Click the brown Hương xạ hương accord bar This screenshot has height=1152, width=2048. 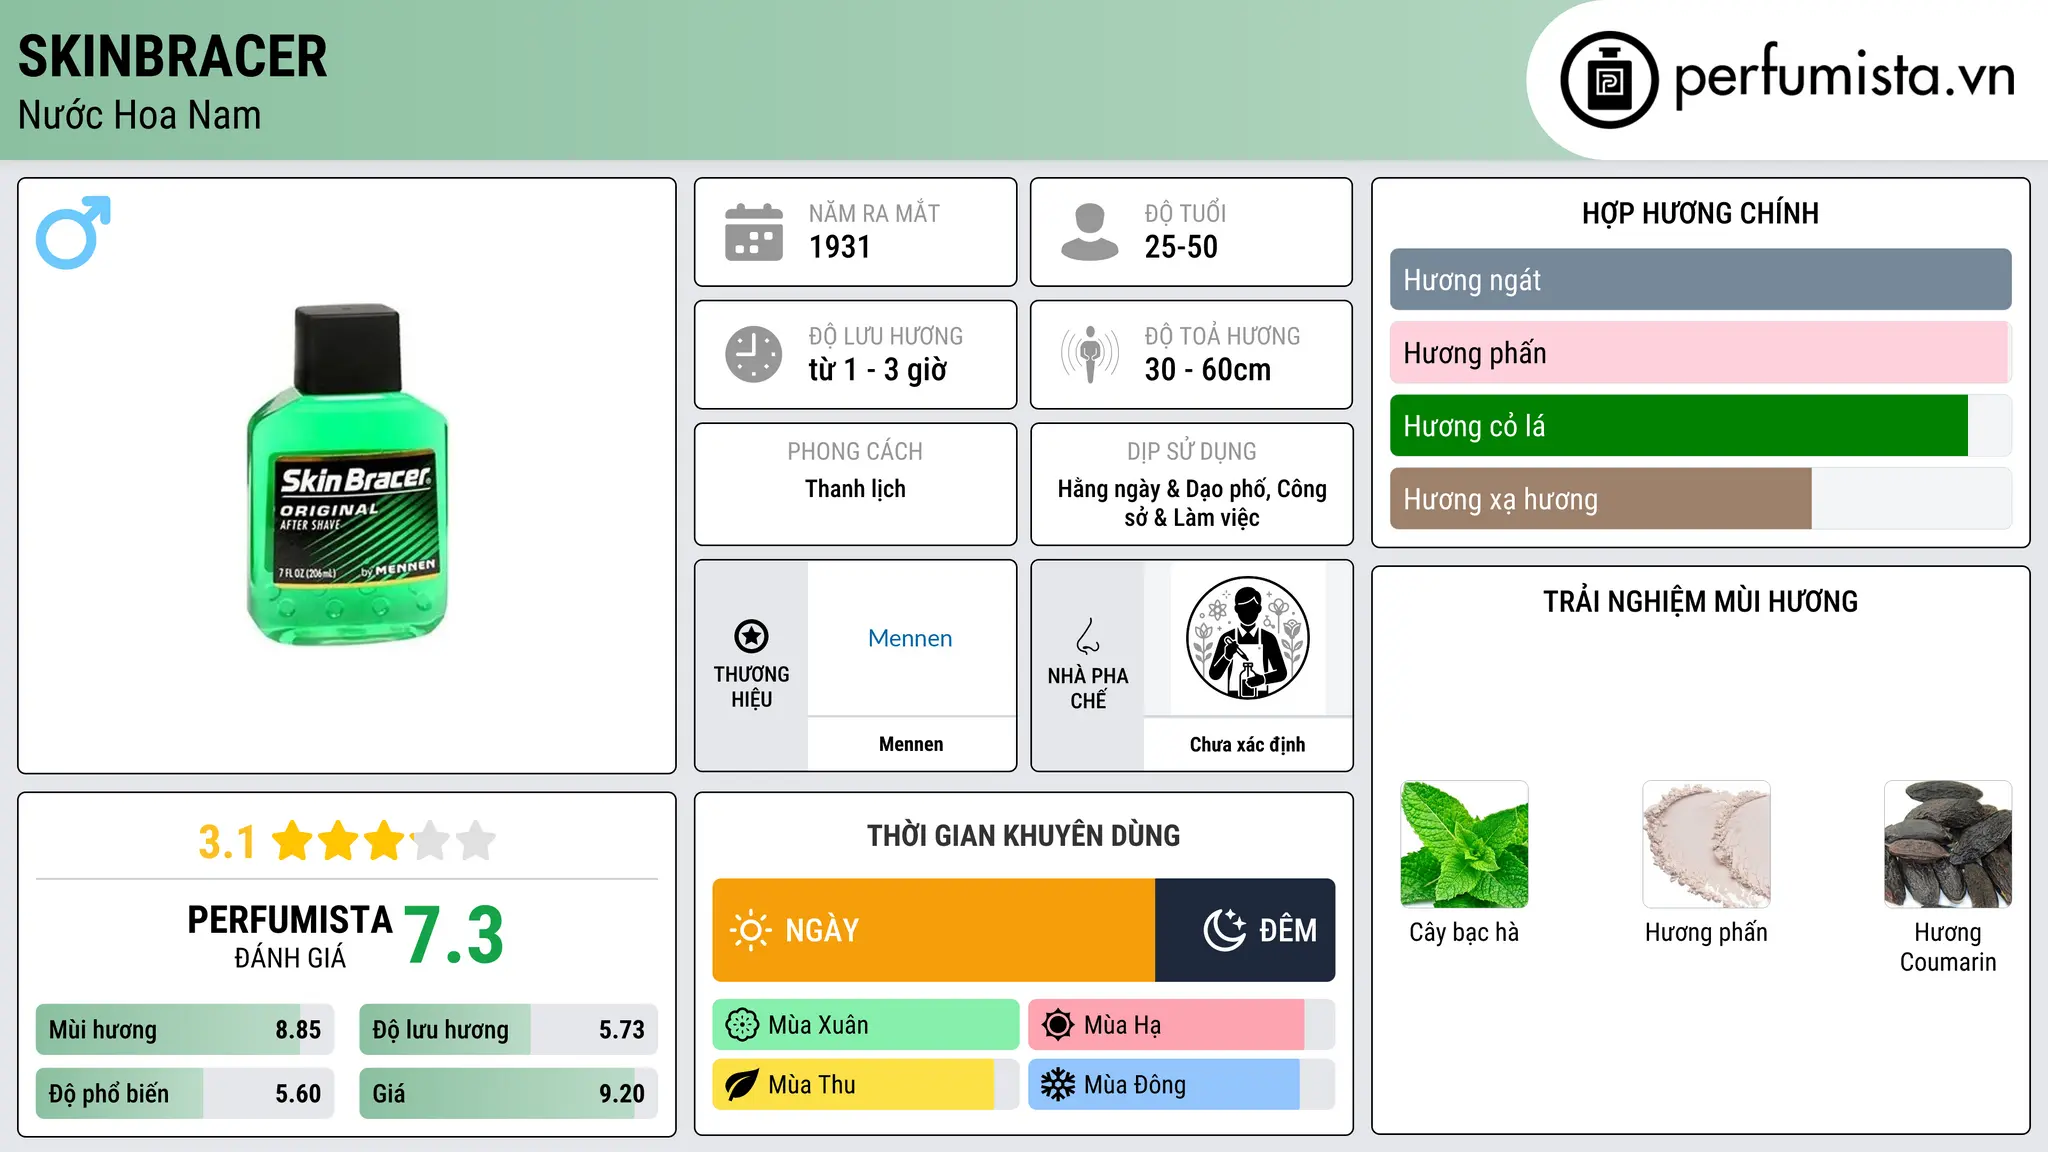point(1700,499)
